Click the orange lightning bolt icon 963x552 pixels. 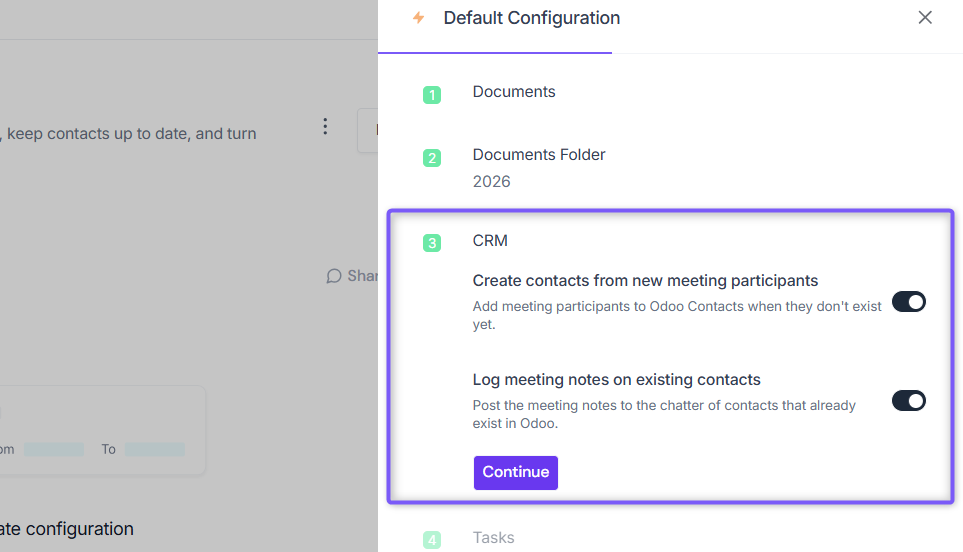coord(418,18)
